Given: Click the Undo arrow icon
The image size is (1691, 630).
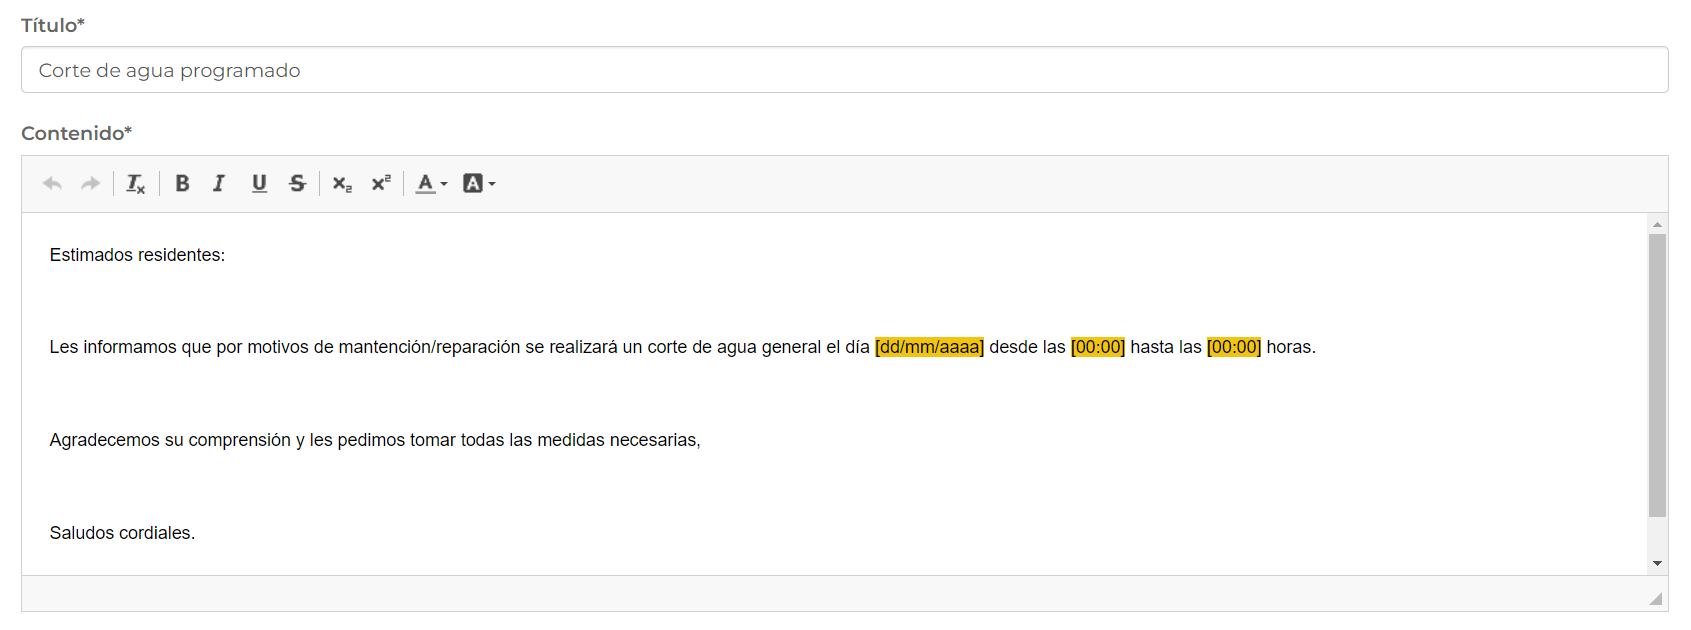Looking at the screenshot, I should click(52, 184).
